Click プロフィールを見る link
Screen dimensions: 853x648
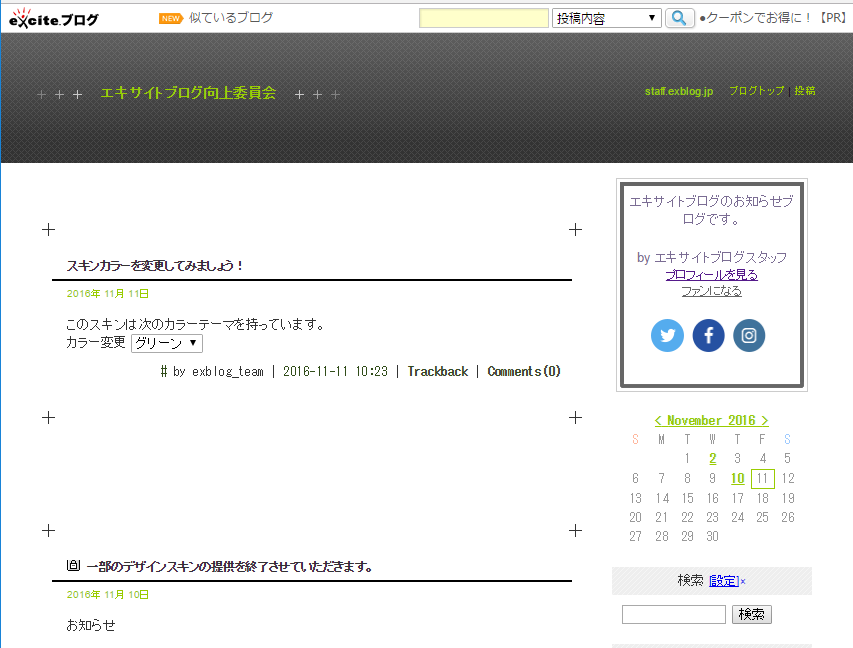point(712,275)
